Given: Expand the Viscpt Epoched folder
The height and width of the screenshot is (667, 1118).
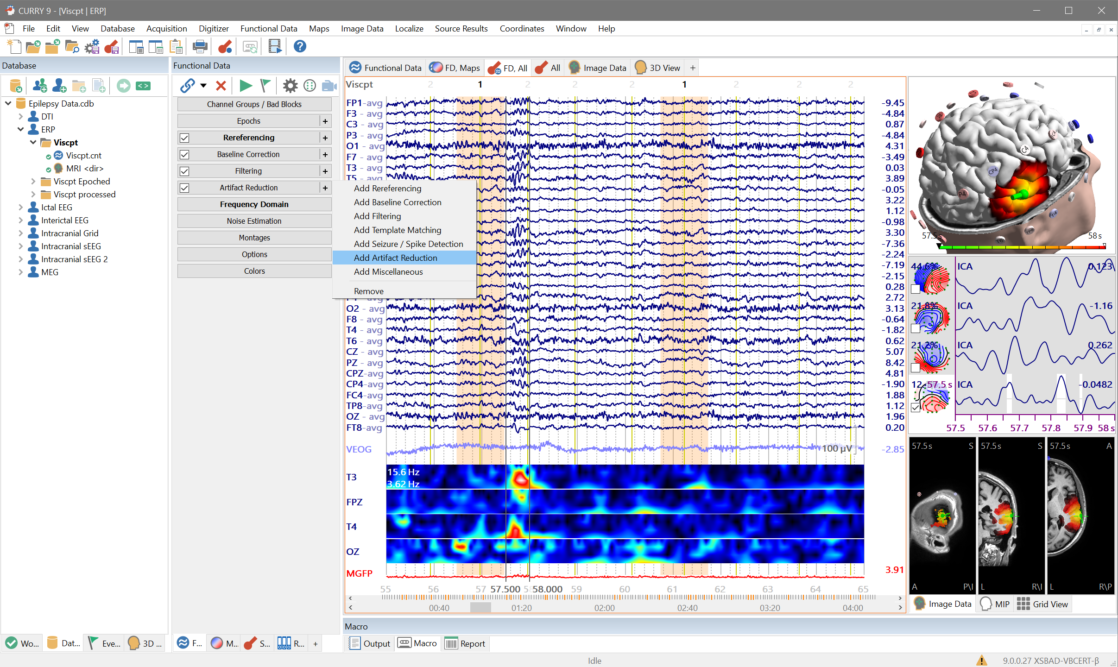Looking at the screenshot, I should point(33,182).
